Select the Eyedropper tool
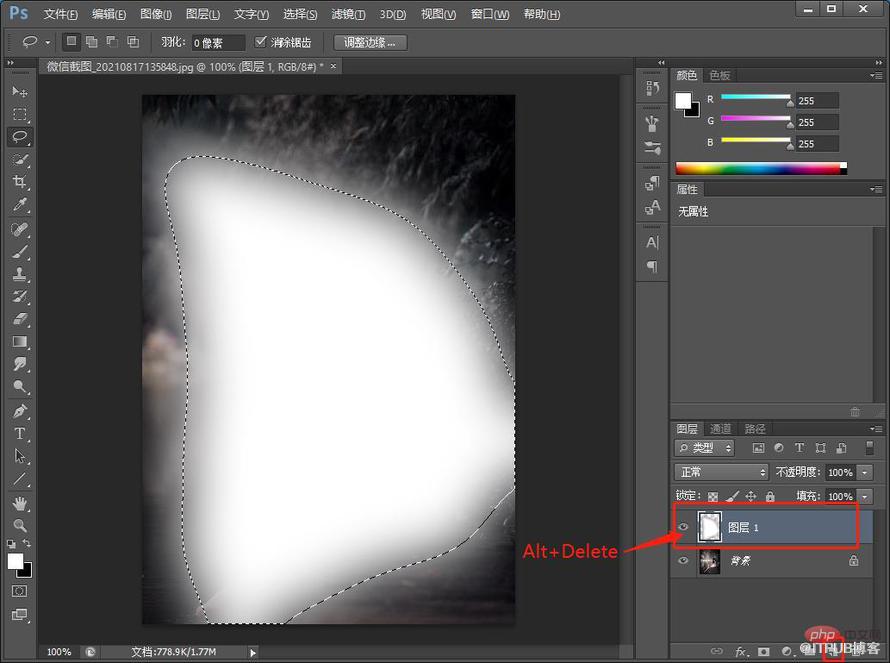This screenshot has width=890, height=663. click(x=20, y=205)
